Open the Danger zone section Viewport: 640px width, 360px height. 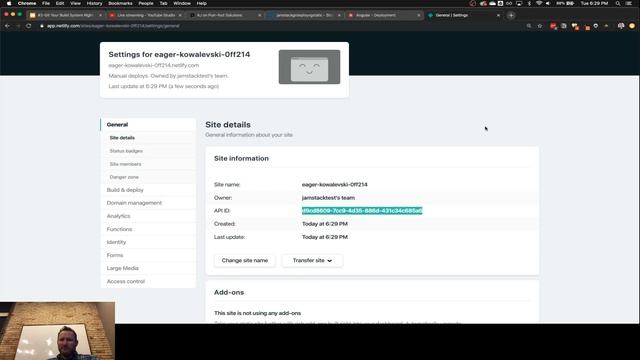(124, 177)
